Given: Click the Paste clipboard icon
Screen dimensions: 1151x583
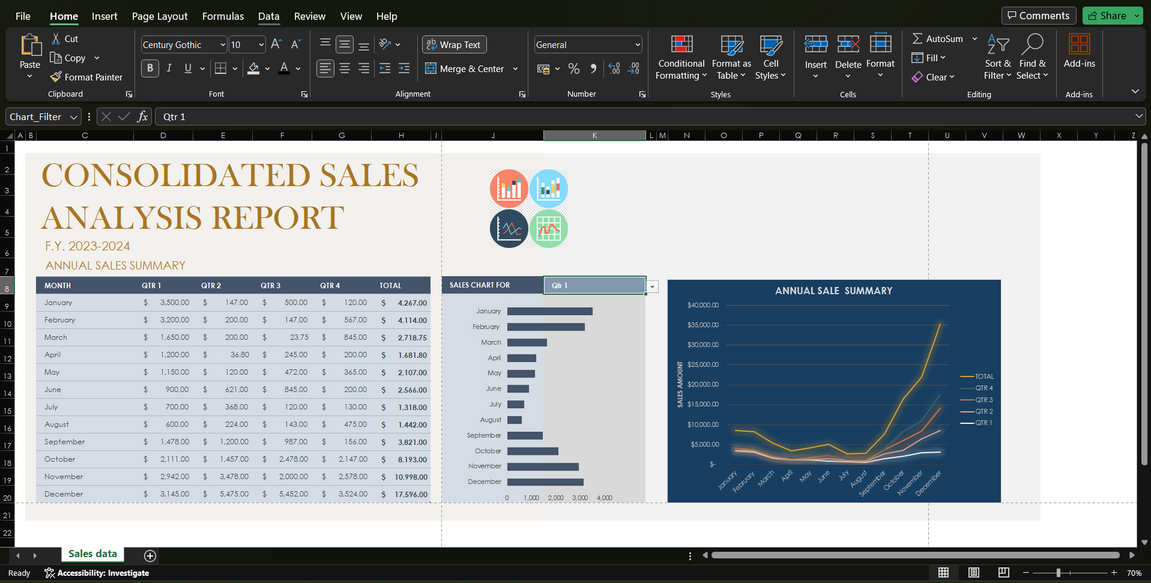Looking at the screenshot, I should pos(30,46).
